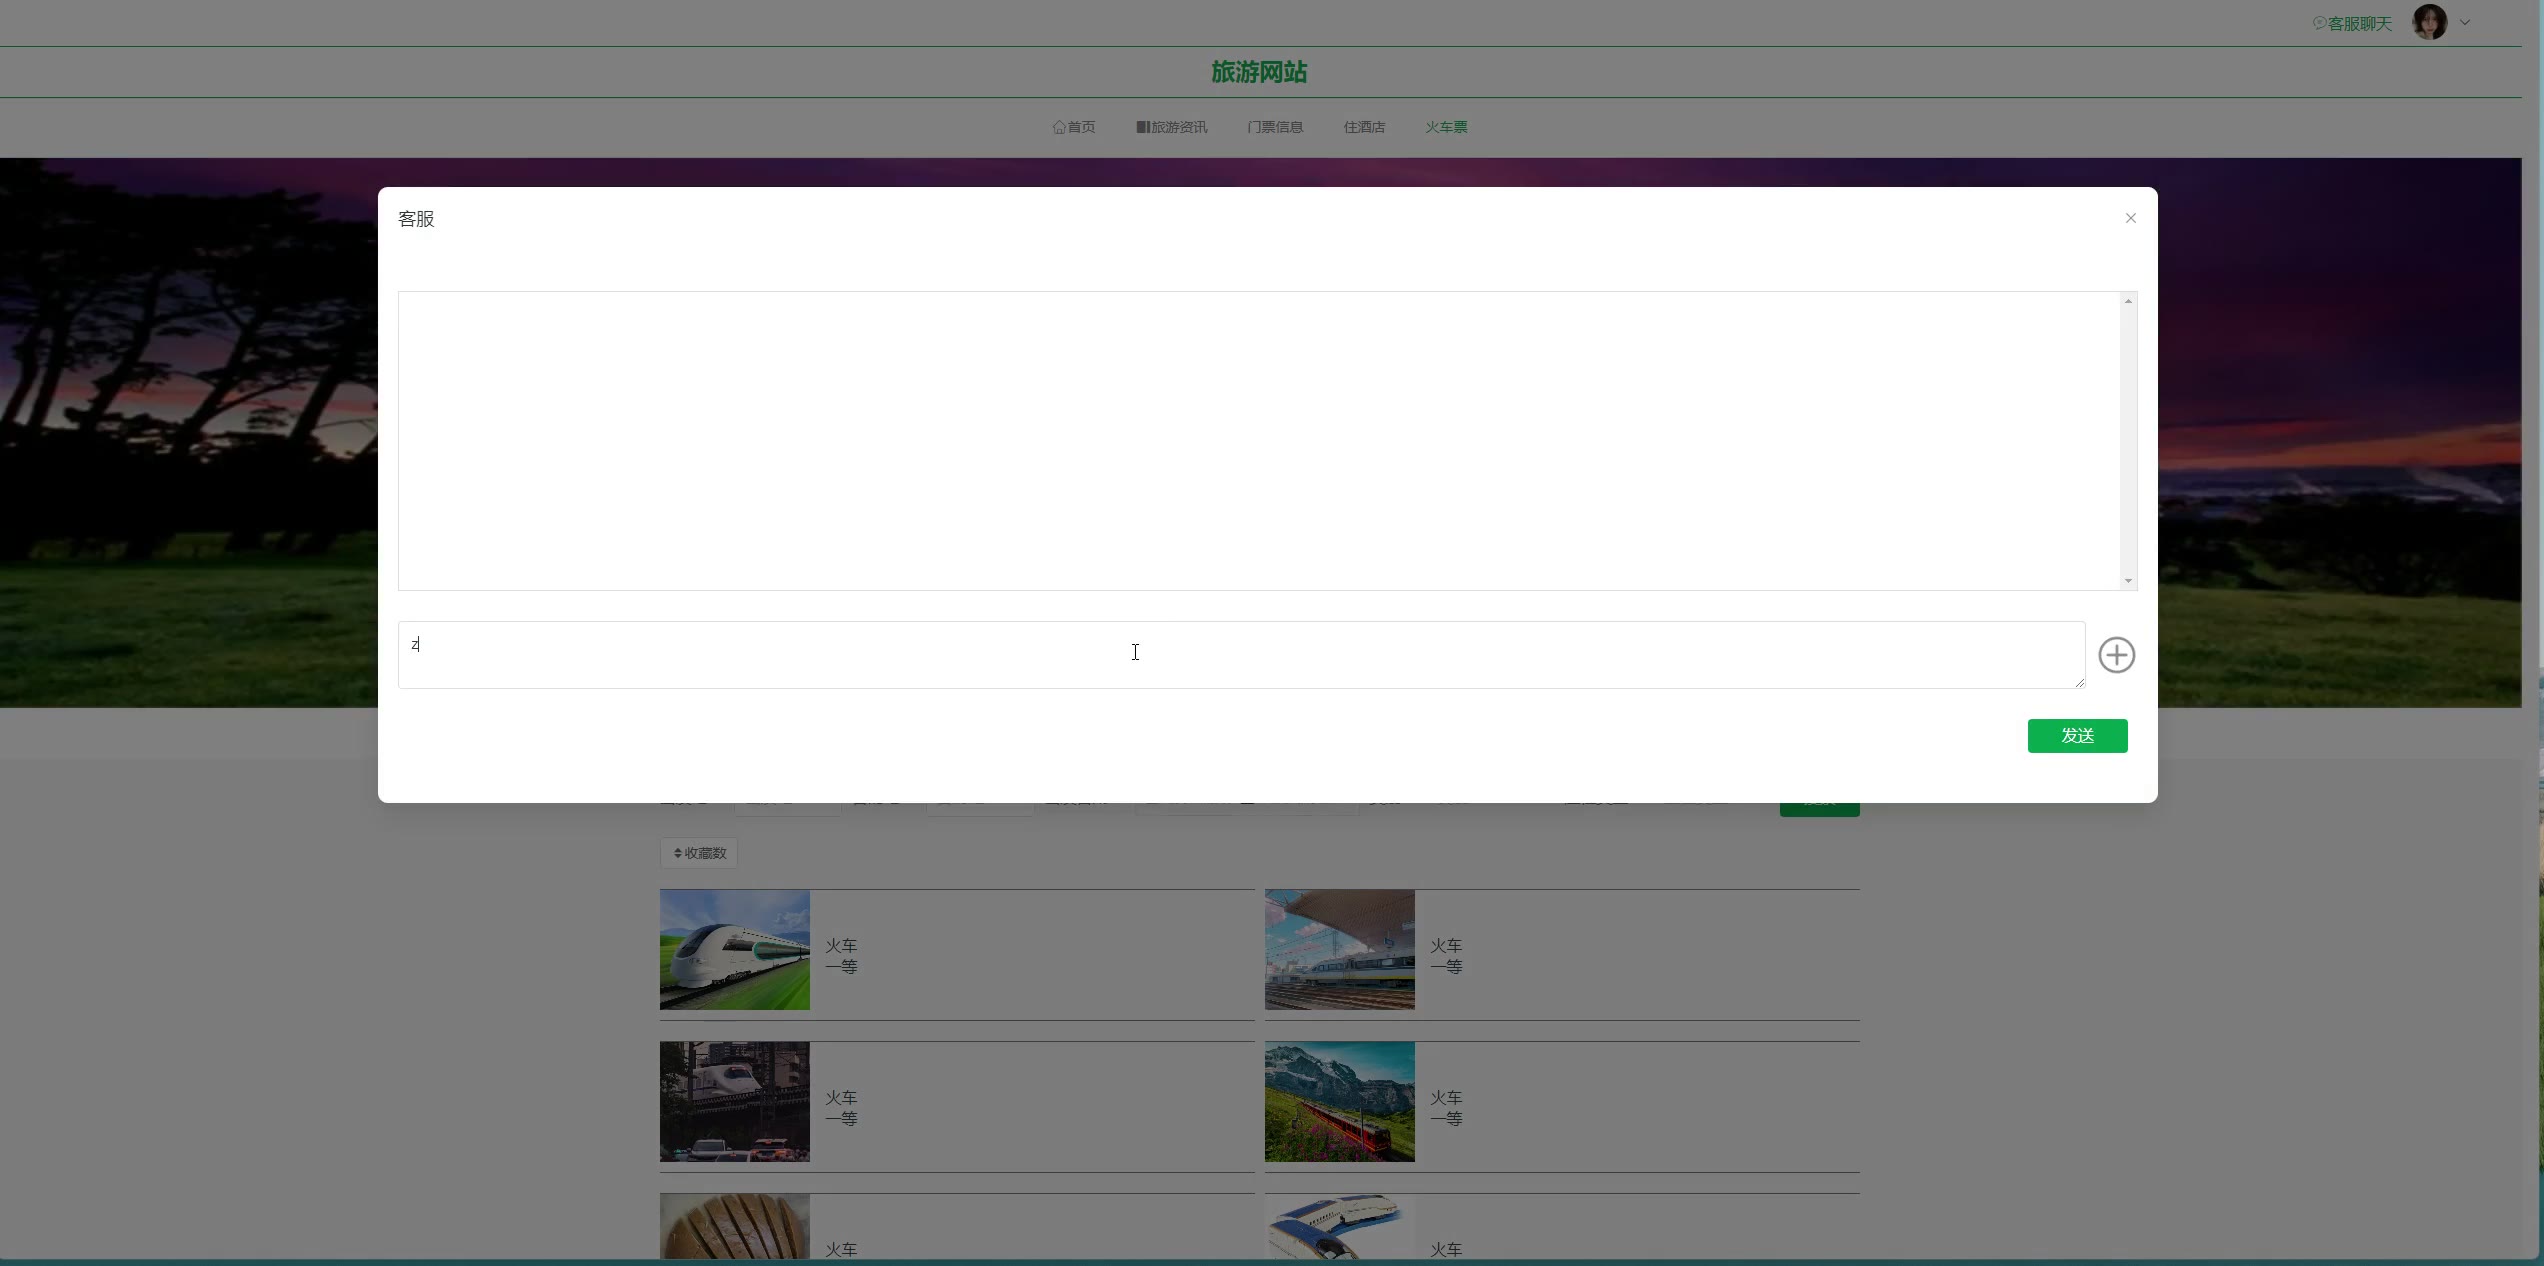Open the mountain red train thumbnail

click(x=1339, y=1101)
